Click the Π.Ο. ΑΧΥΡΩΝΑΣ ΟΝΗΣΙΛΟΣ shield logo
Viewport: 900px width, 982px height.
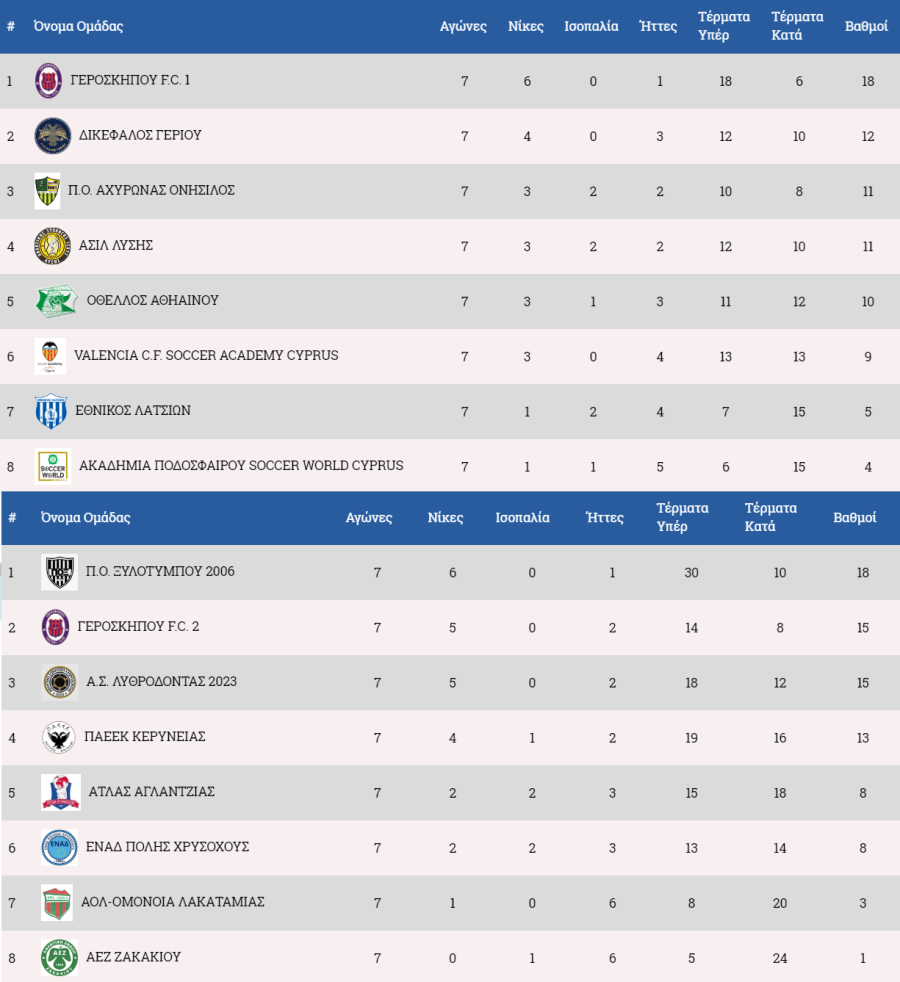[48, 191]
